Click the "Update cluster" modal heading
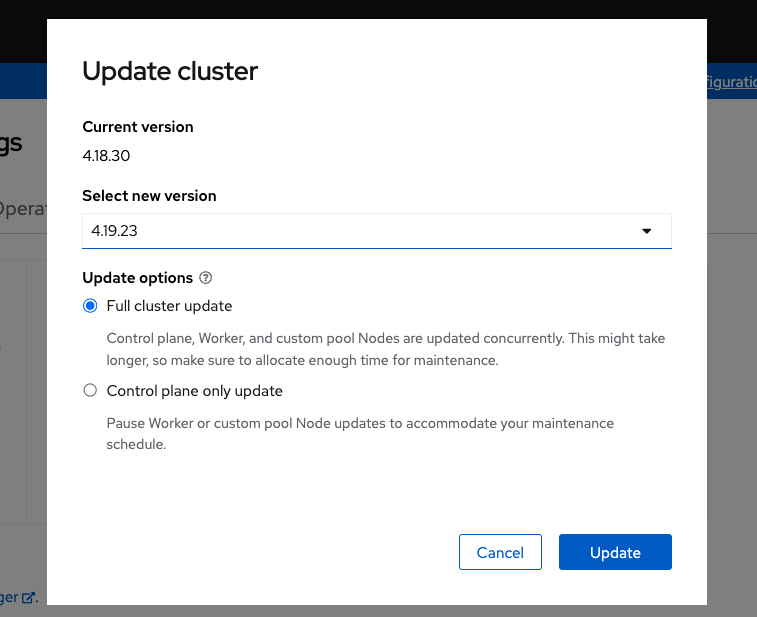The height and width of the screenshot is (617, 757). [170, 71]
